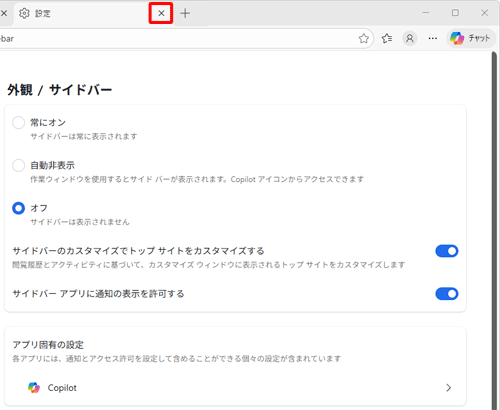Expand Copilot app settings chevron

(449, 388)
